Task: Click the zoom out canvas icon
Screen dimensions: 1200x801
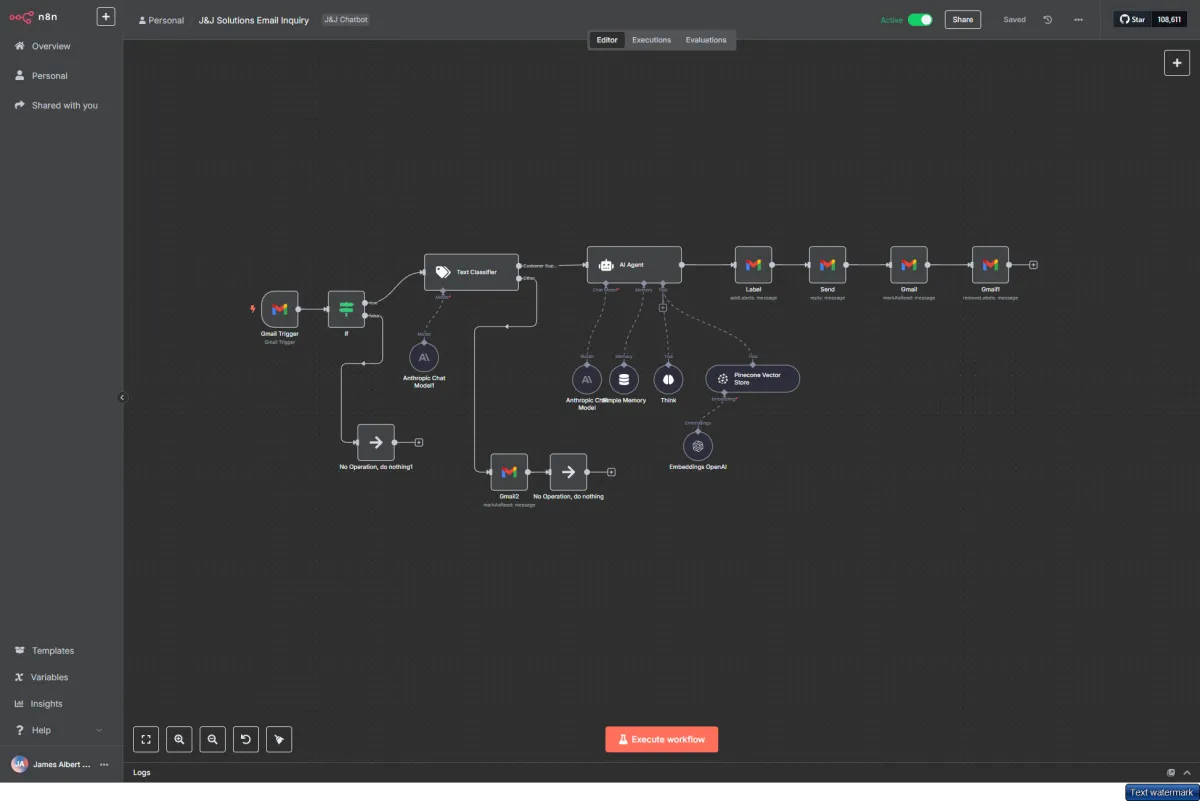Action: 212,739
